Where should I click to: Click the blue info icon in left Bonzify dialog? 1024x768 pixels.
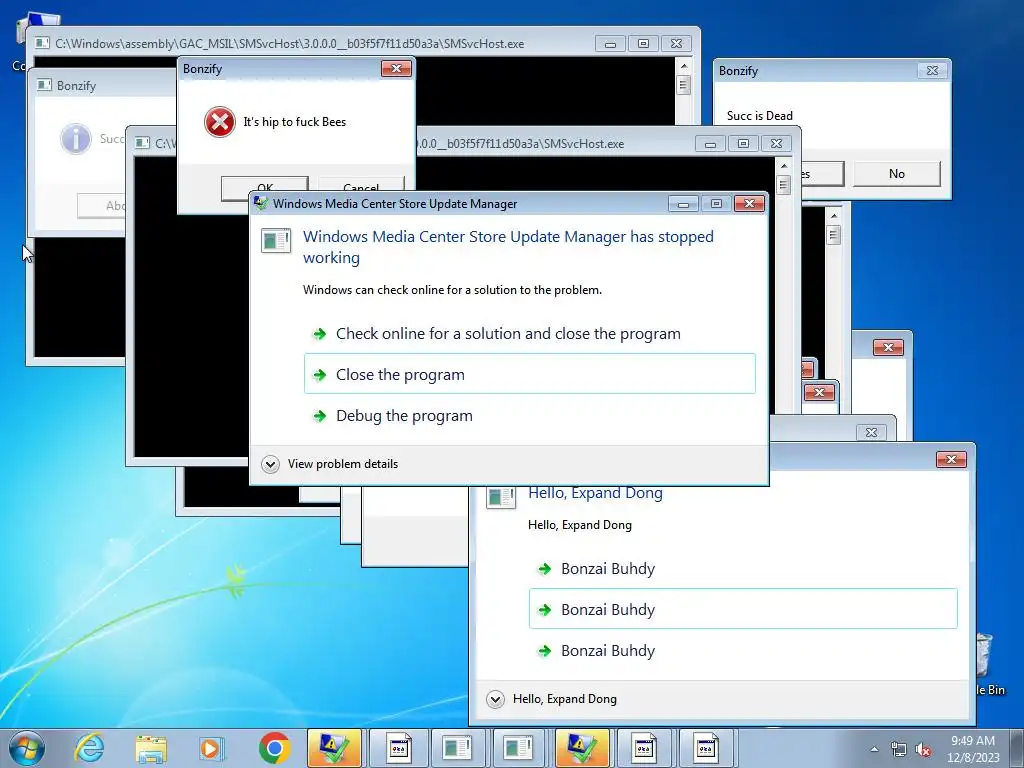pos(76,139)
